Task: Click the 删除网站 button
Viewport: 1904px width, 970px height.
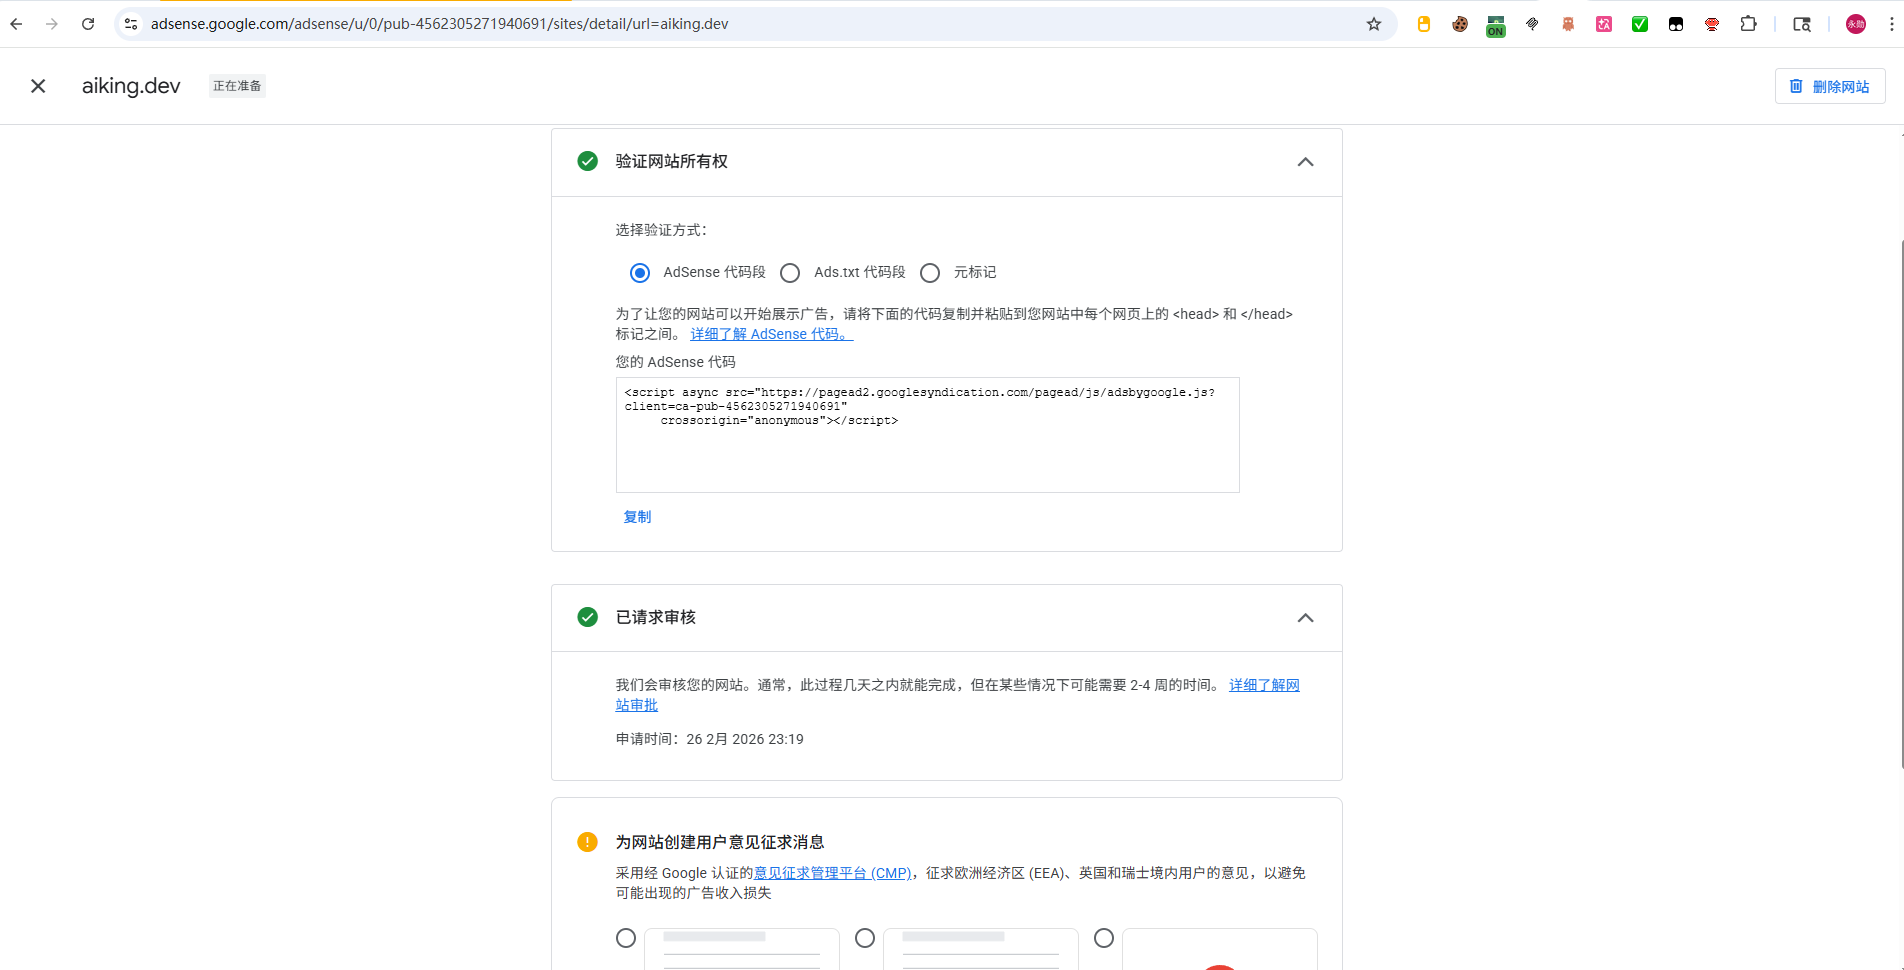Action: click(1830, 86)
